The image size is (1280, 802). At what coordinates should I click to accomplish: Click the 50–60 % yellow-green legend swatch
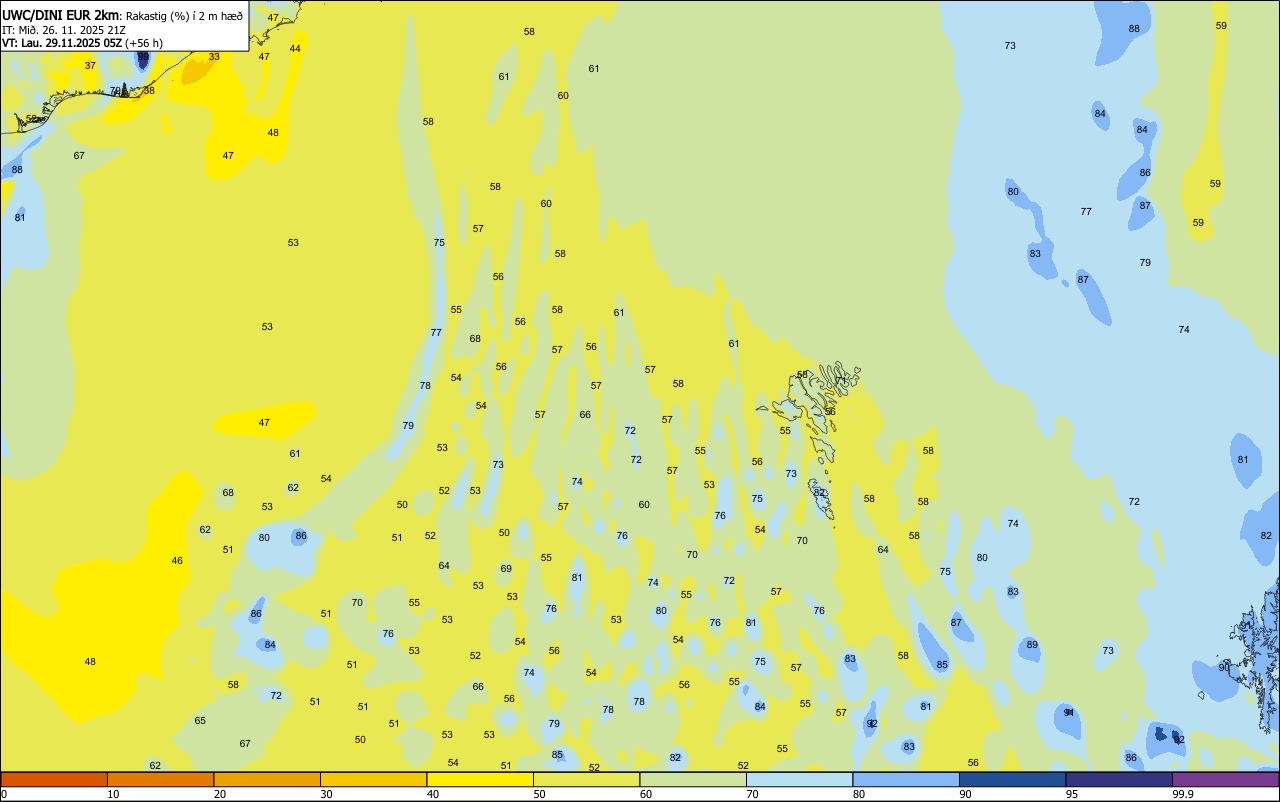click(586, 779)
